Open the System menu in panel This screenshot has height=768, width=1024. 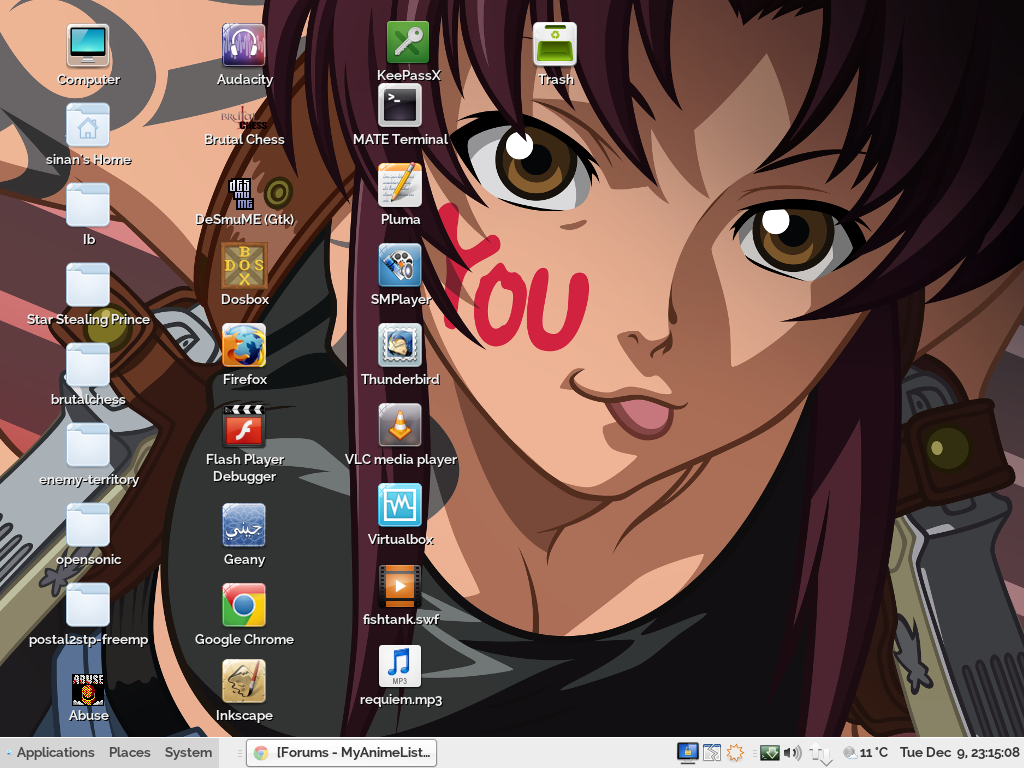(x=188, y=752)
